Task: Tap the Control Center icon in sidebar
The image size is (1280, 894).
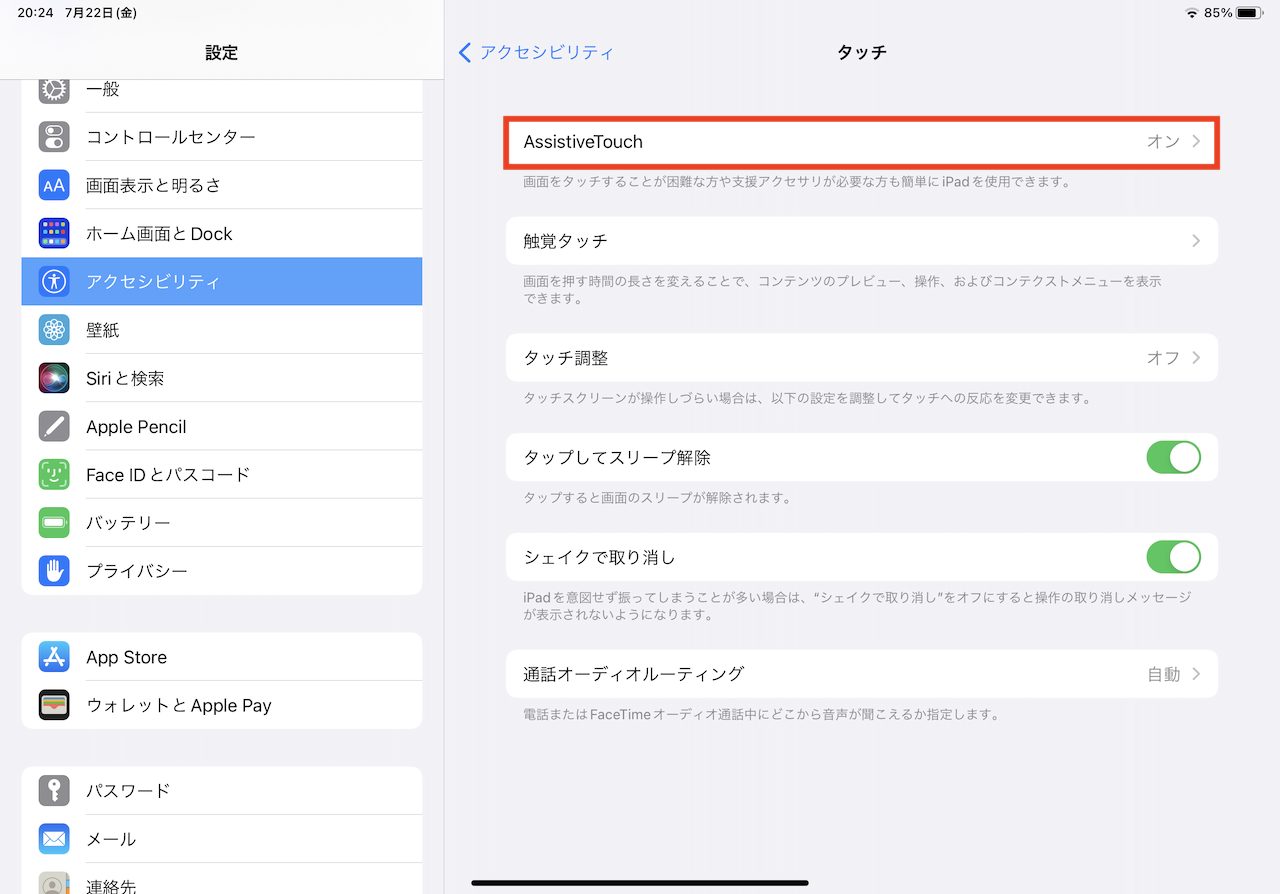Action: tap(54, 137)
